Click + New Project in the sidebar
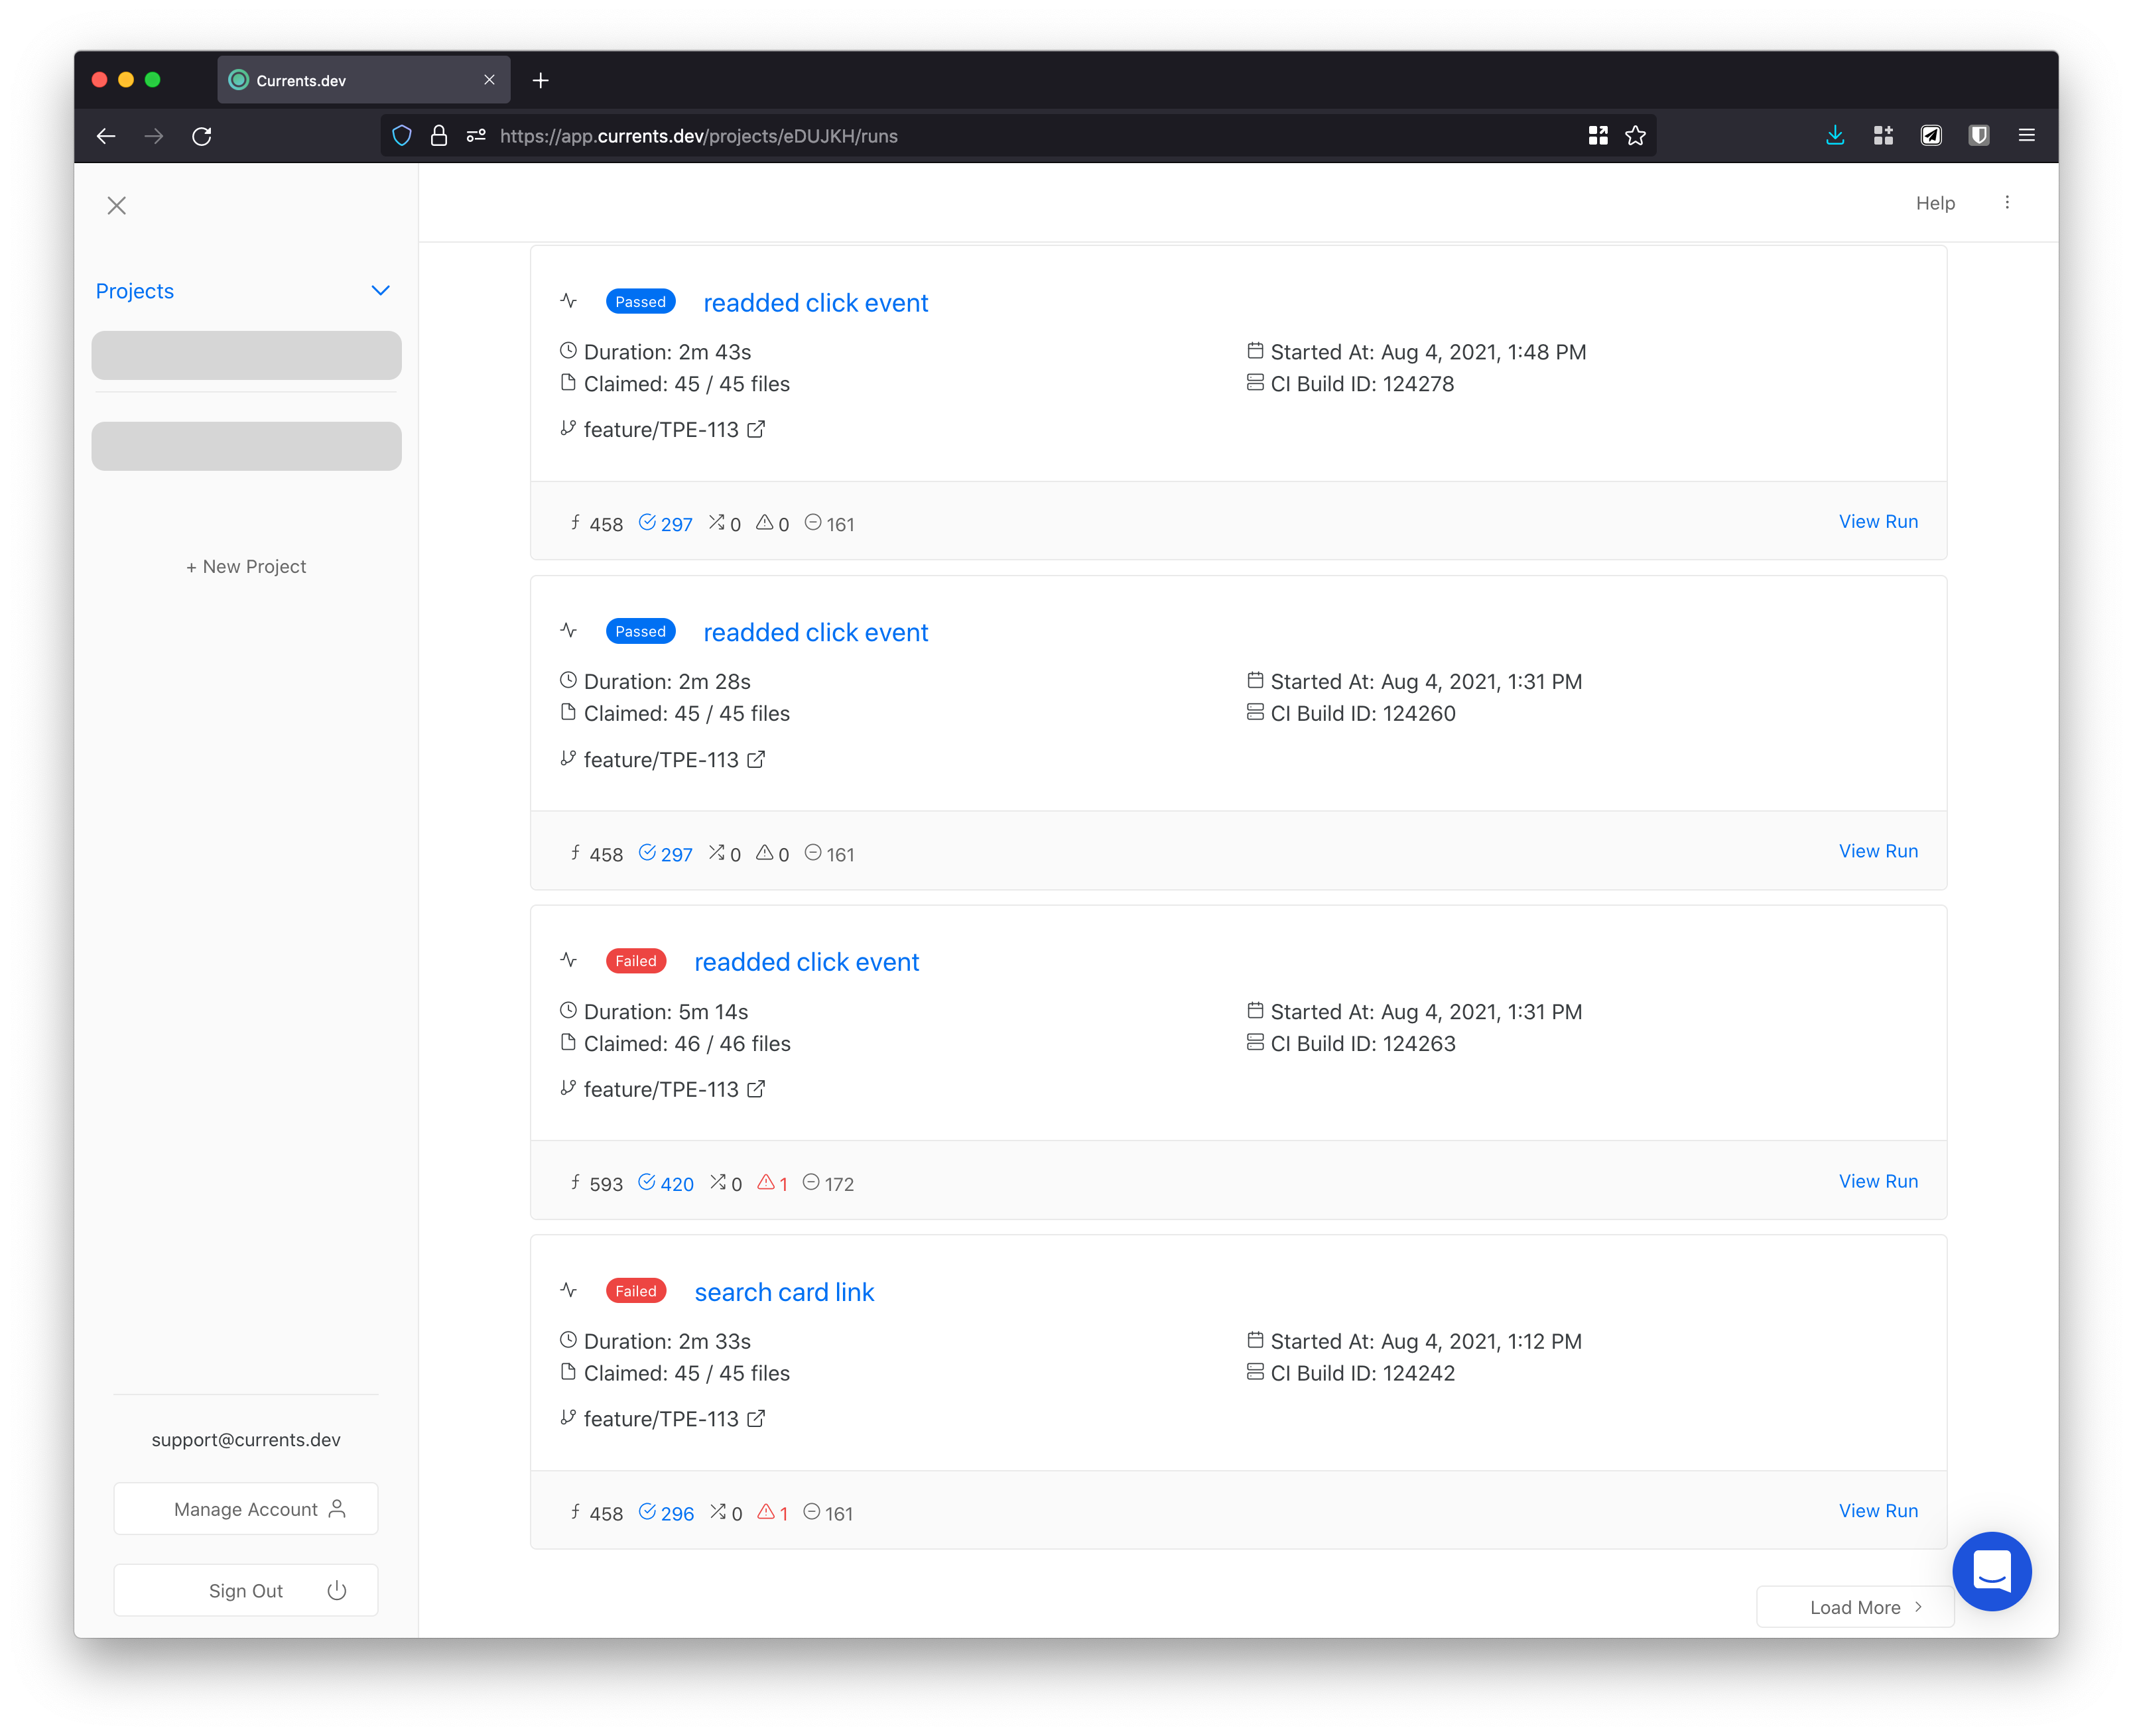 (x=246, y=567)
